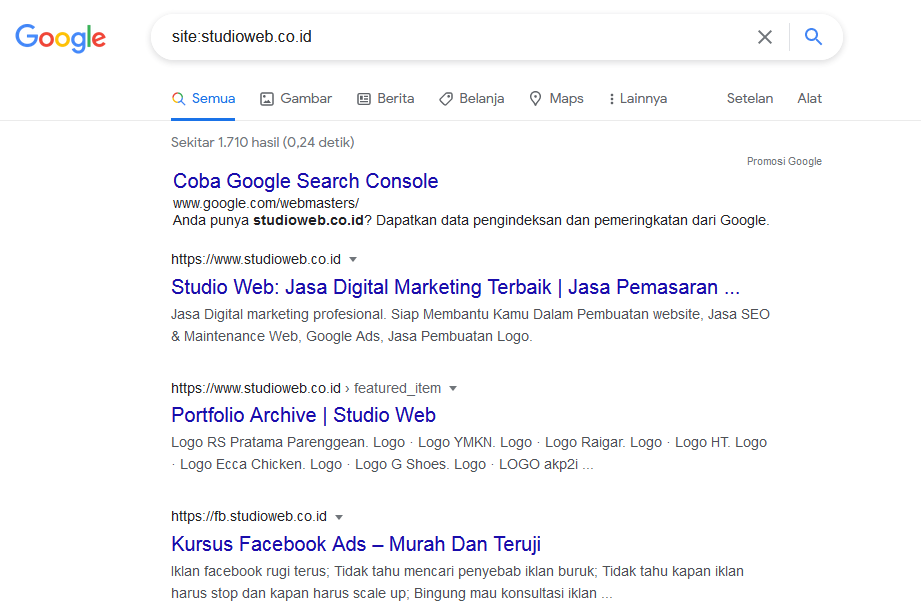Click the Lainnya three-dot icon
Viewport: 921px width, 605px height.
[611, 99]
